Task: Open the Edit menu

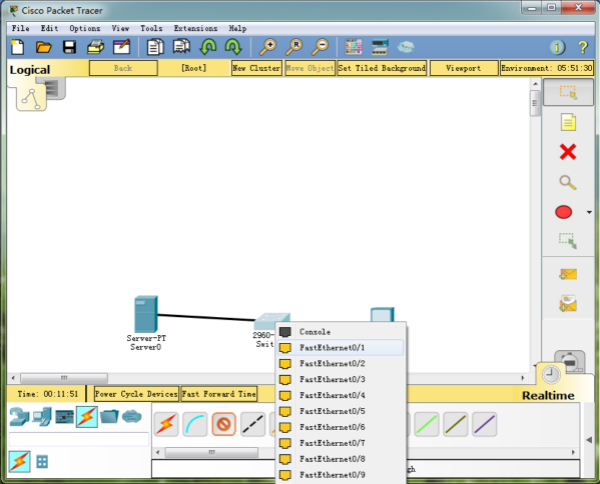Action: 50,28
